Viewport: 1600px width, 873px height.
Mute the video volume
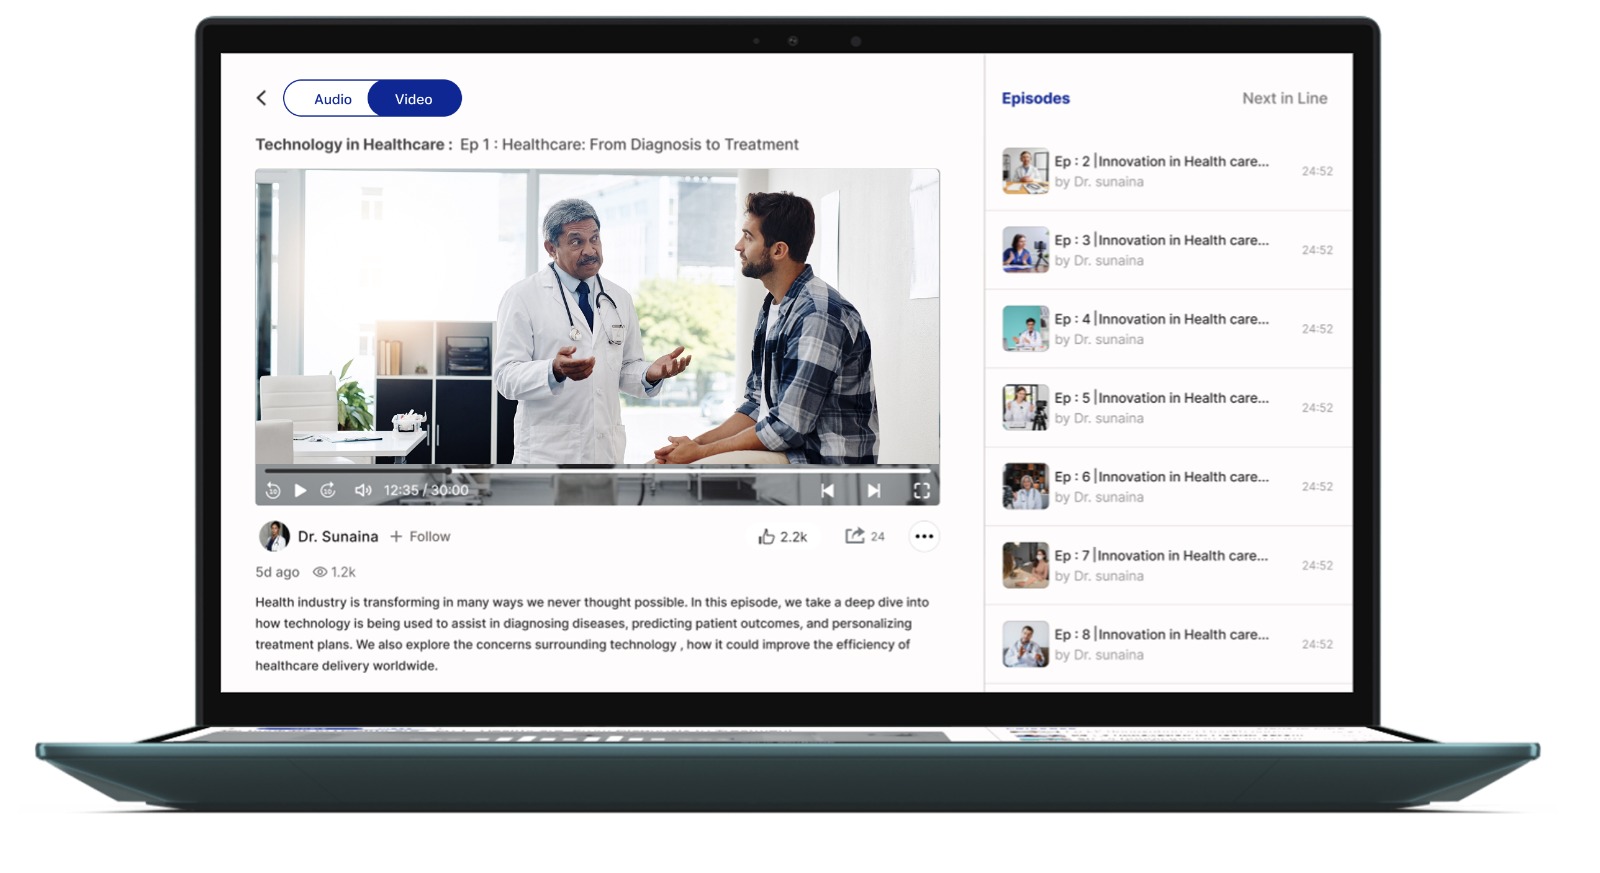point(363,490)
